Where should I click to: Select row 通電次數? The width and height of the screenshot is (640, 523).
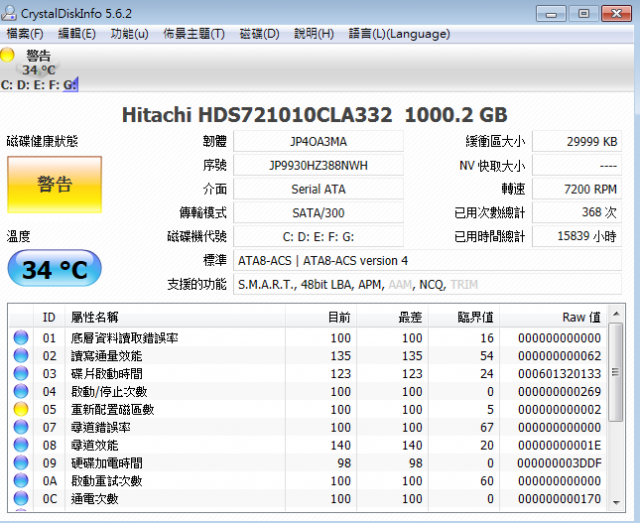click(x=308, y=499)
